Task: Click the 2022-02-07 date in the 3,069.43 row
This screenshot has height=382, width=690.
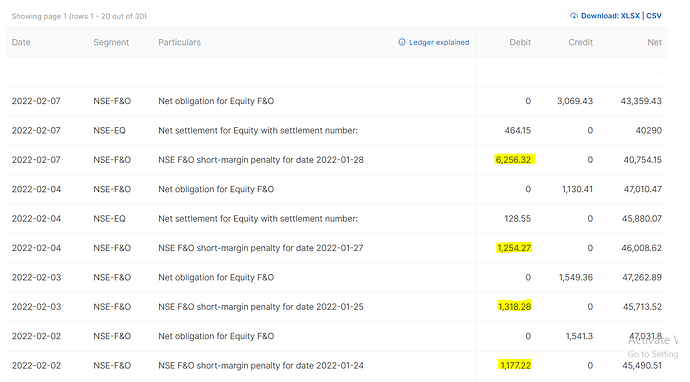Action: click(x=36, y=101)
